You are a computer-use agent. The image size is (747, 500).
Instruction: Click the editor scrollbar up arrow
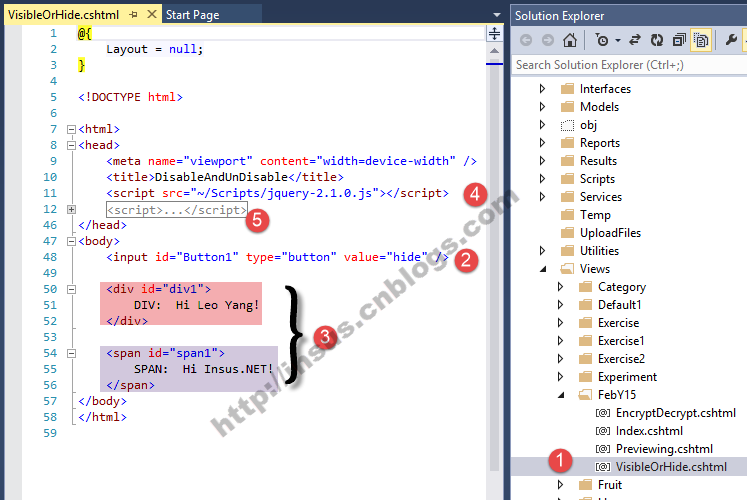click(x=495, y=50)
